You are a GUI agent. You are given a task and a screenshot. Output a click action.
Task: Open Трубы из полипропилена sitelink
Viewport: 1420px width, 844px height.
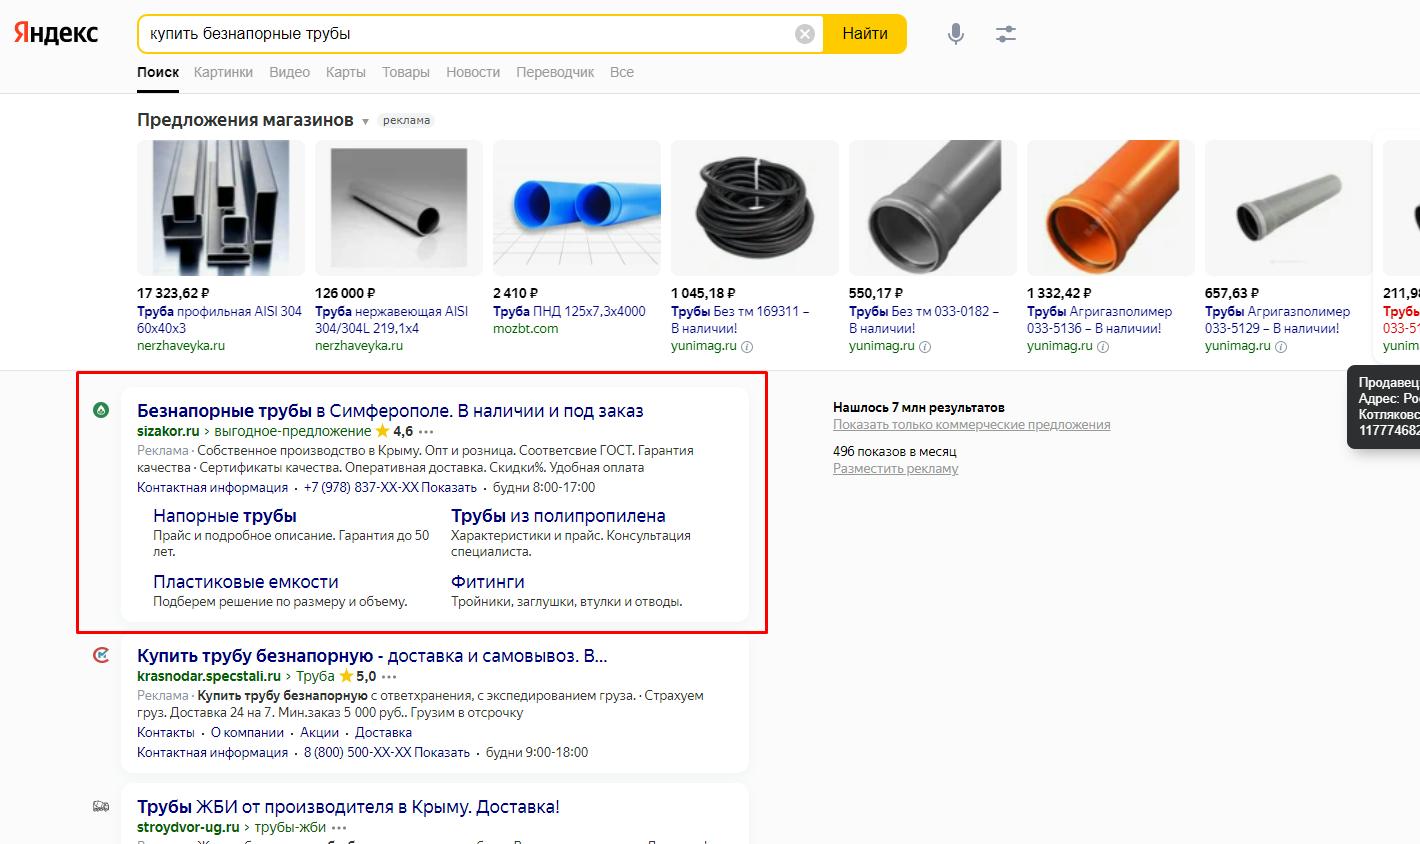[558, 516]
